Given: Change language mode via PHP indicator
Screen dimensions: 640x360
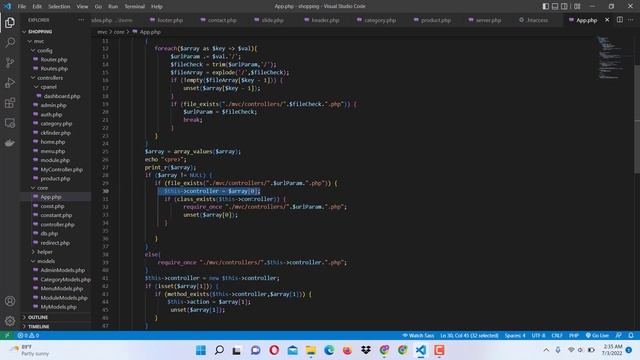Looking at the screenshot, I should point(574,335).
